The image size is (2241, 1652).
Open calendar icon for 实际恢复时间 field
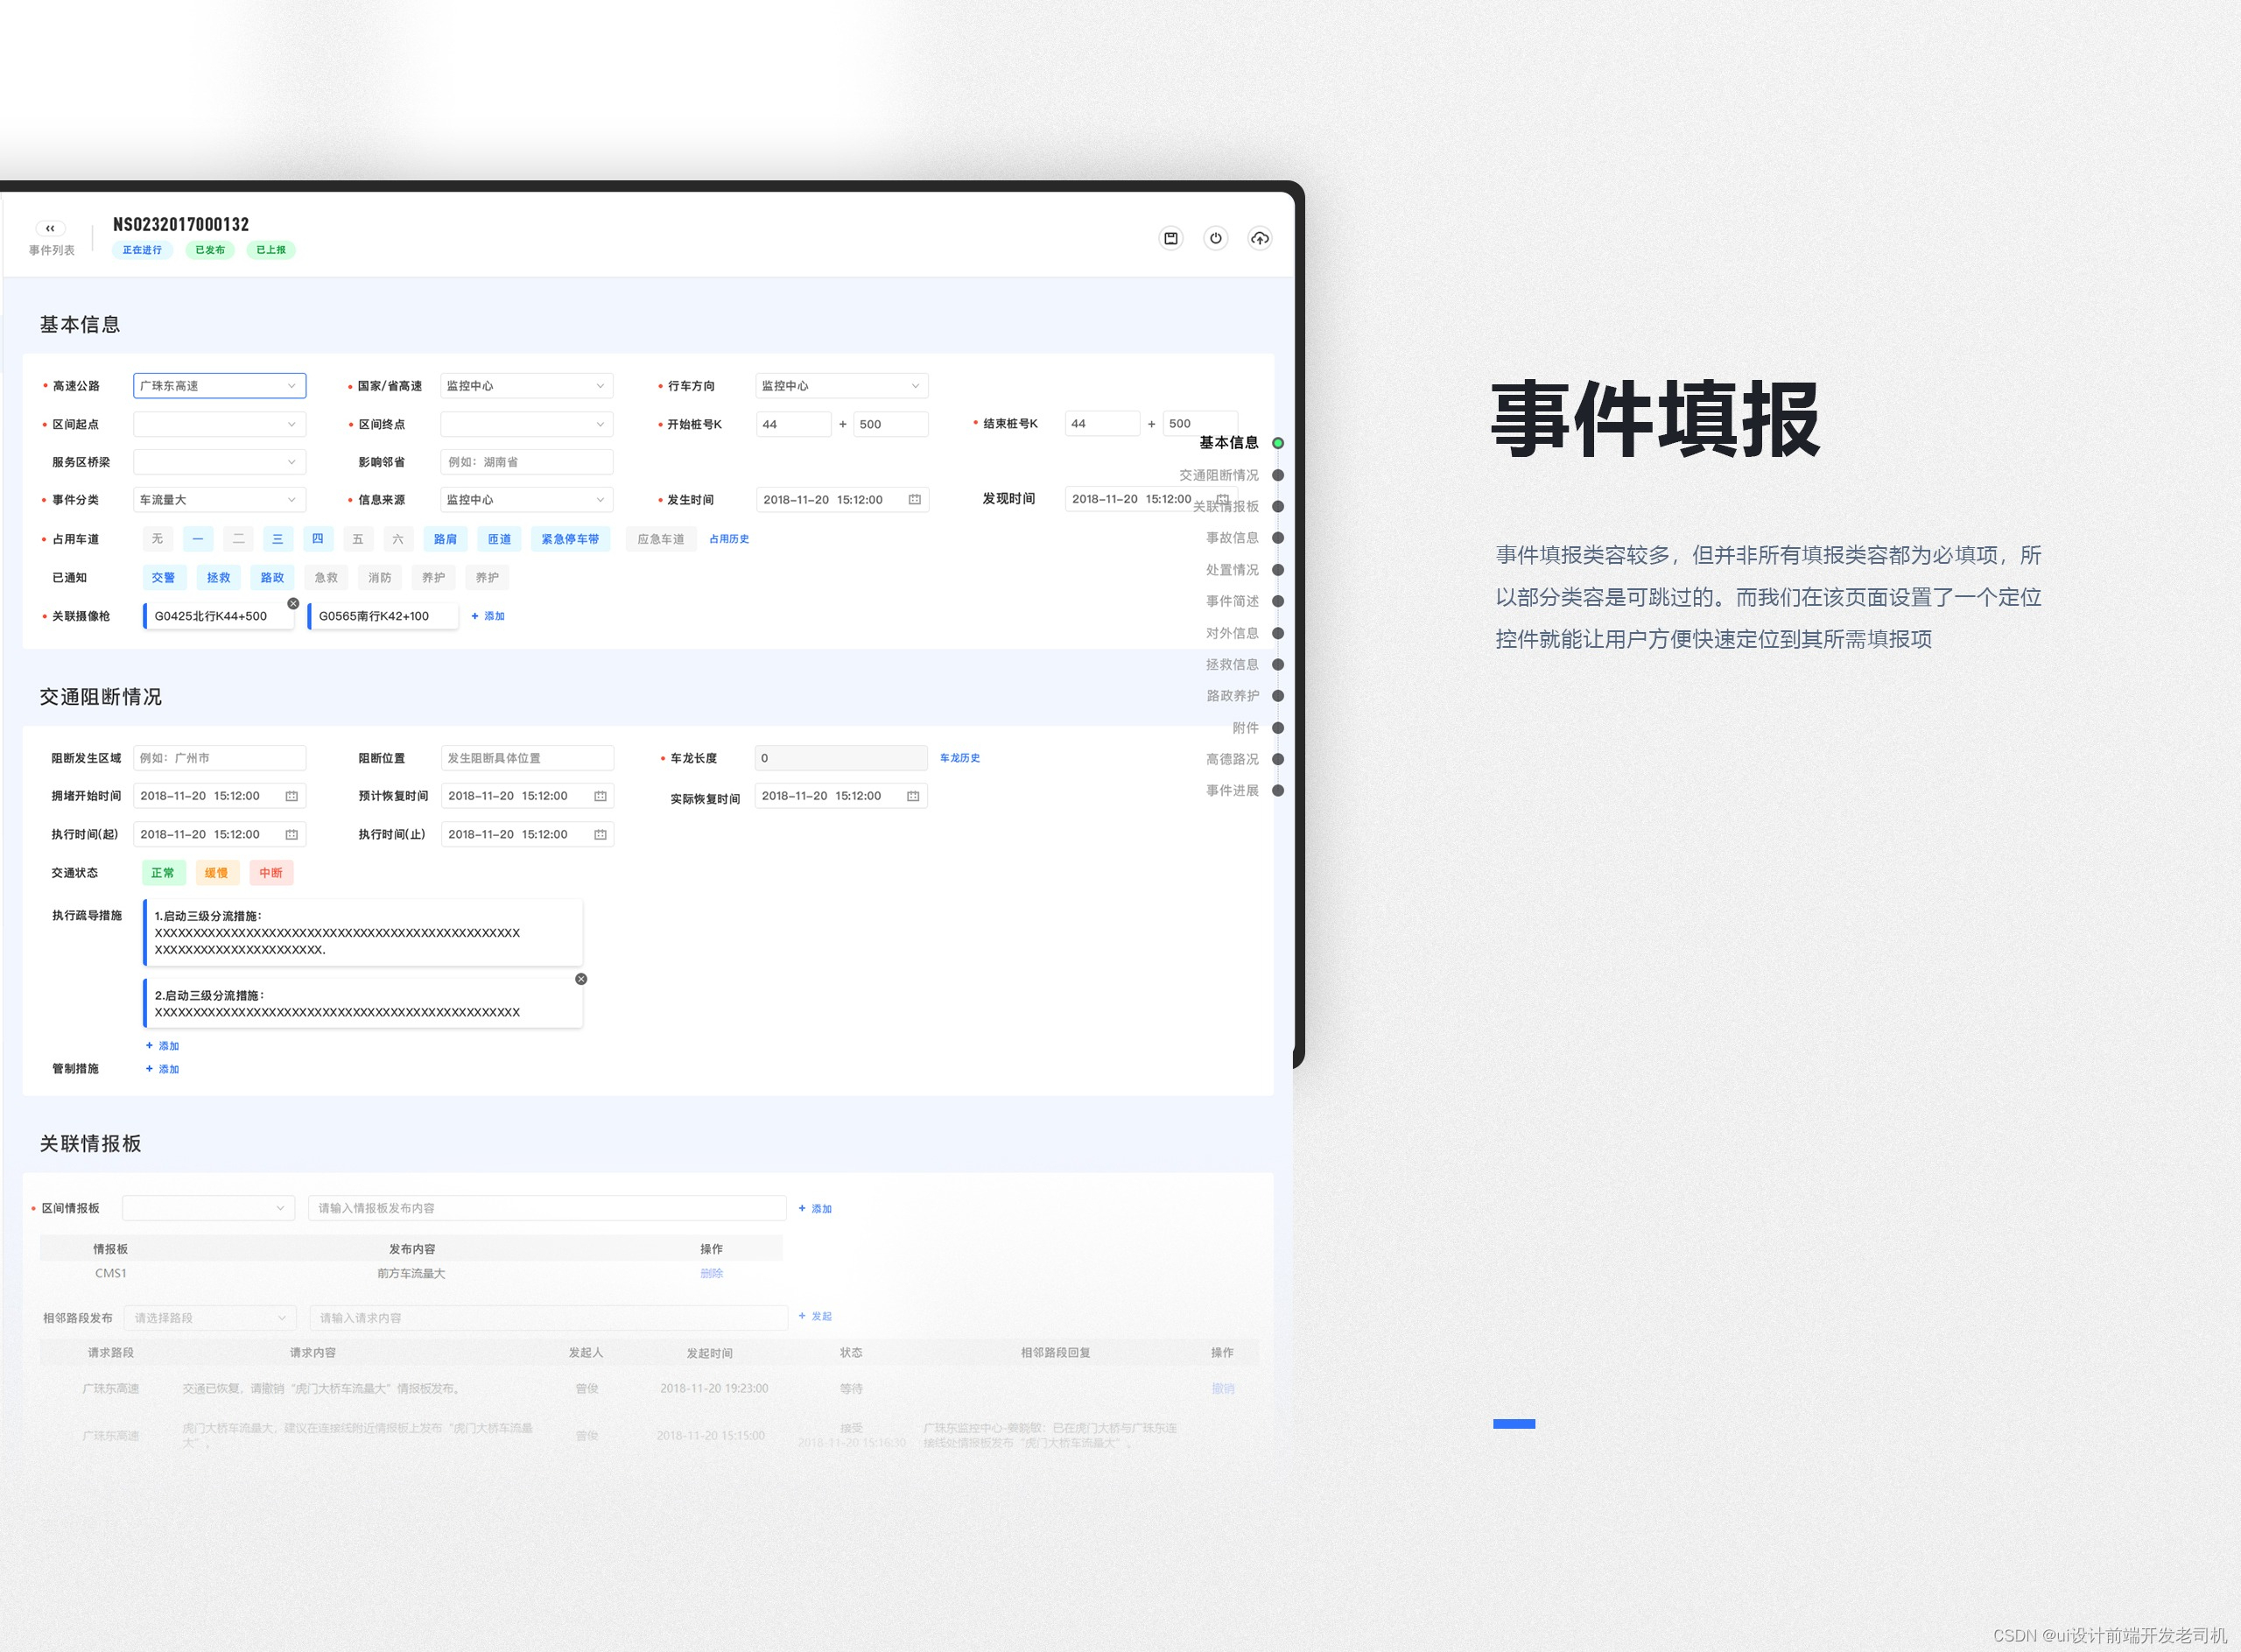click(x=912, y=796)
